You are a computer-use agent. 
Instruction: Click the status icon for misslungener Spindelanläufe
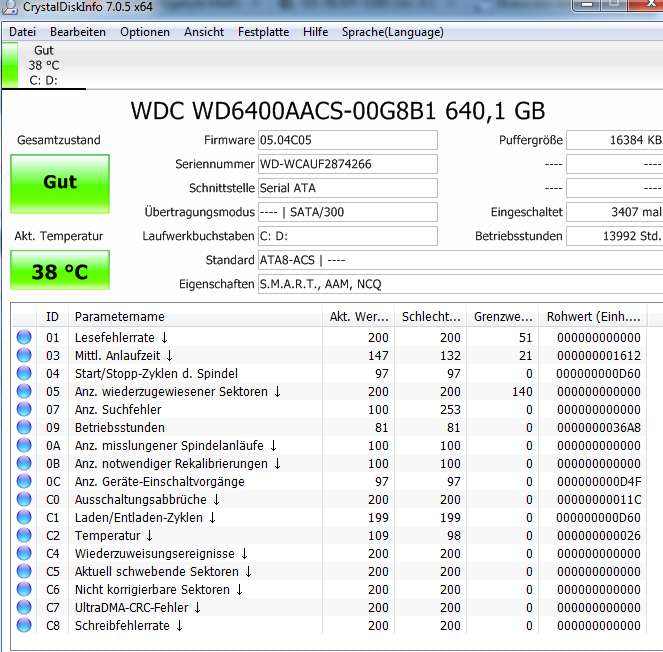[x=24, y=445]
